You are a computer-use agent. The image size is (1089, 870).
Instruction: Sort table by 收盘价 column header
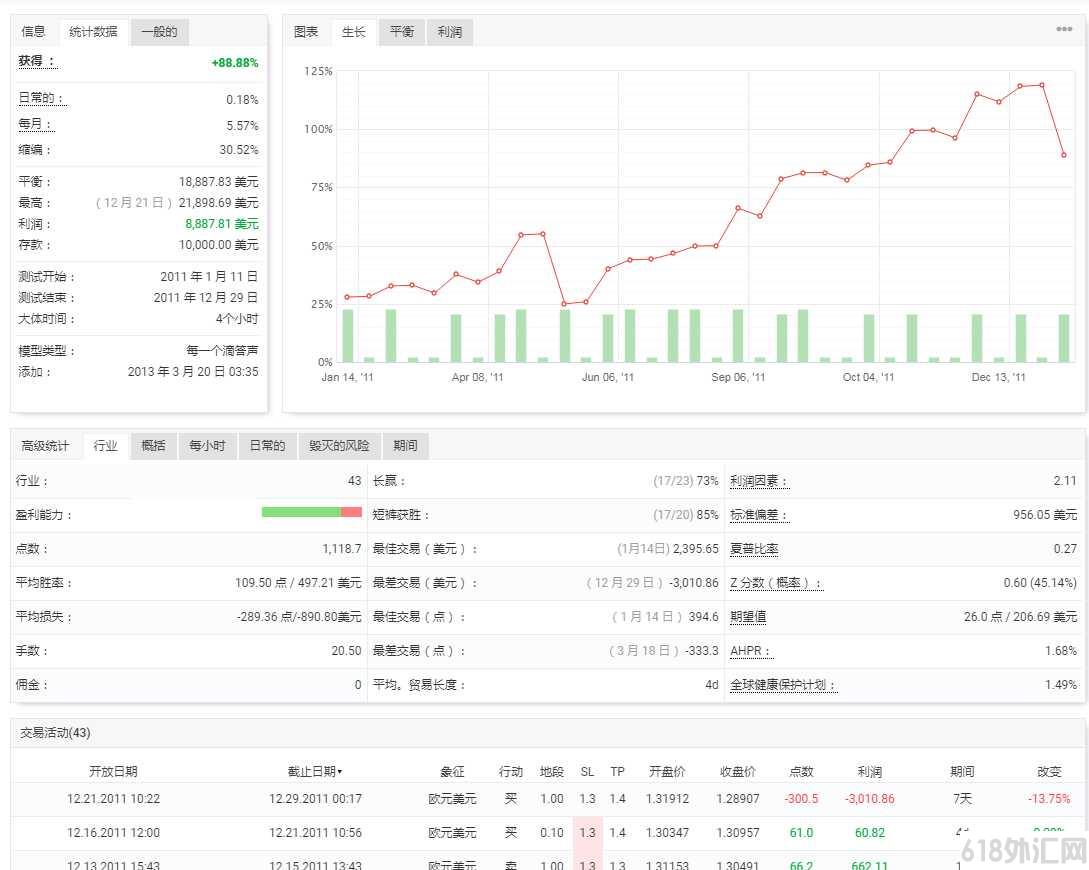pyautogui.click(x=738, y=771)
